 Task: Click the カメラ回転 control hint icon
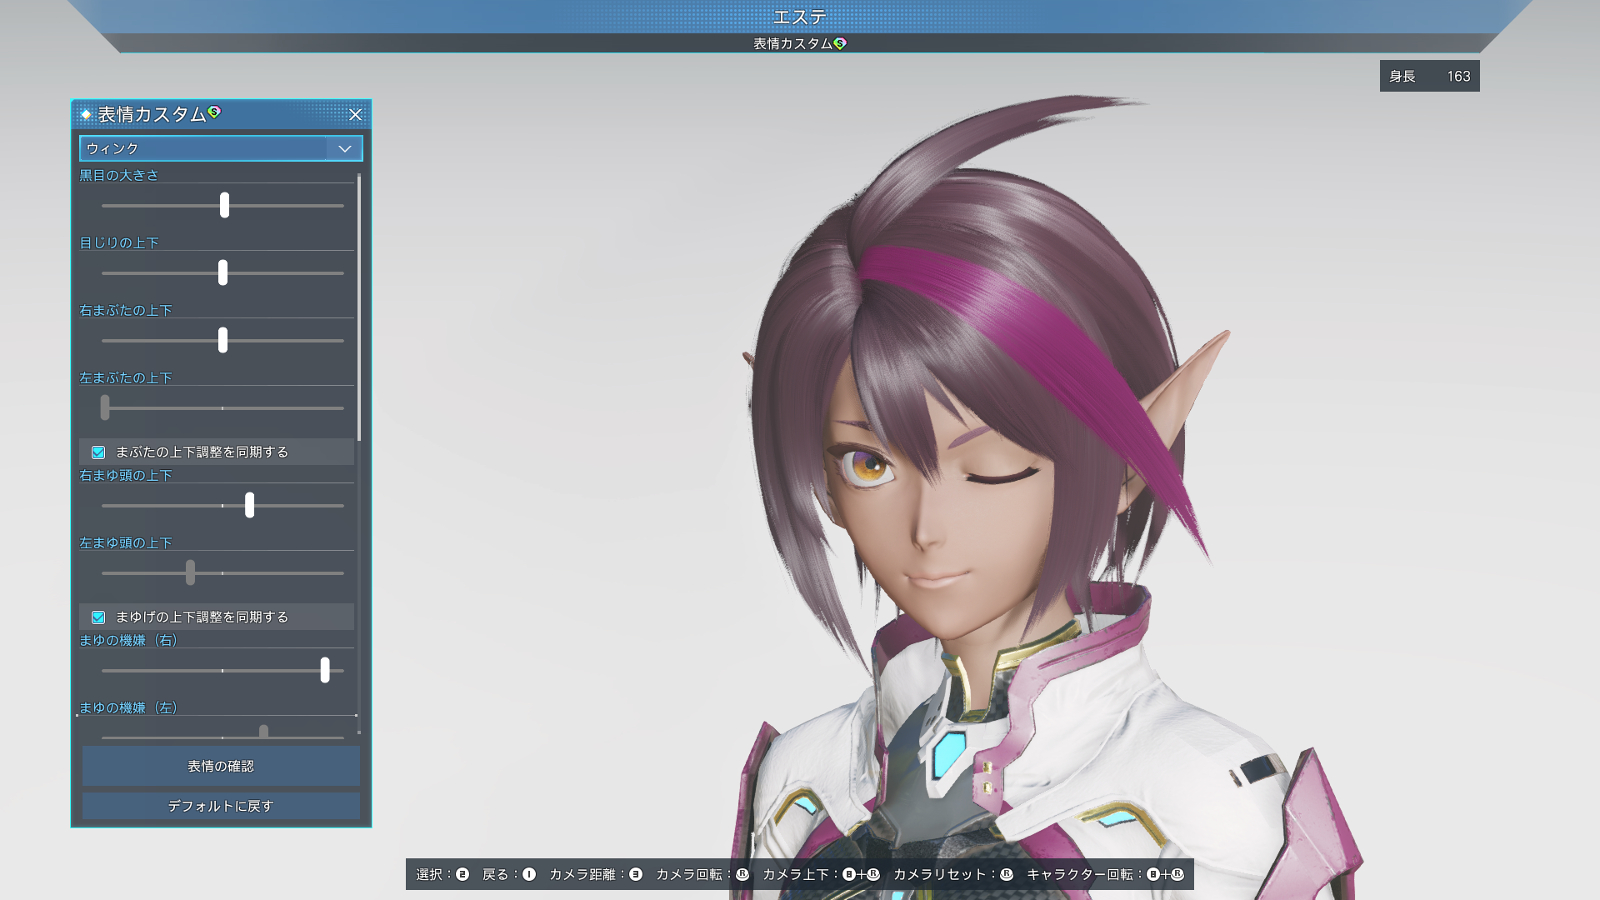coord(742,874)
